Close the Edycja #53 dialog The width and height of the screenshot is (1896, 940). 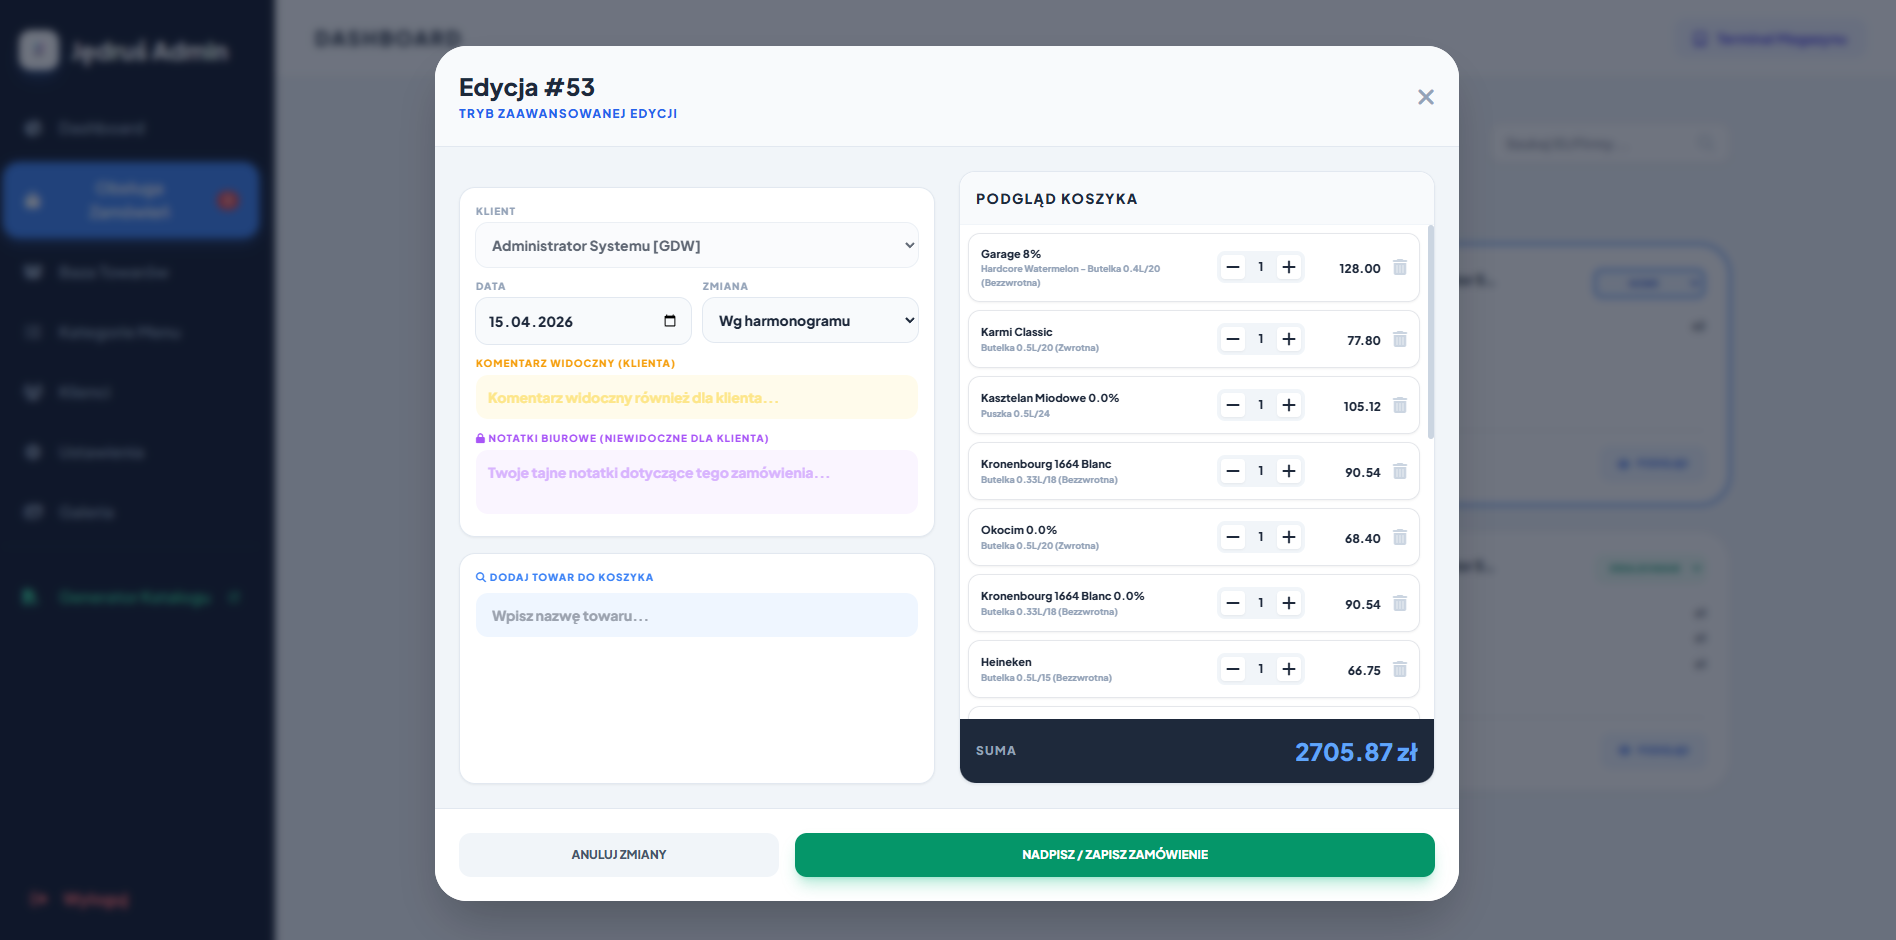[x=1425, y=97]
